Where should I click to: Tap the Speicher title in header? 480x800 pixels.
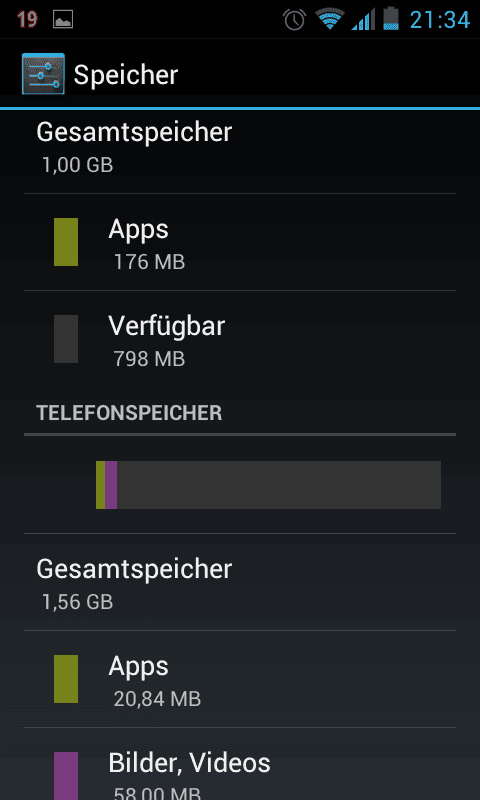126,76
